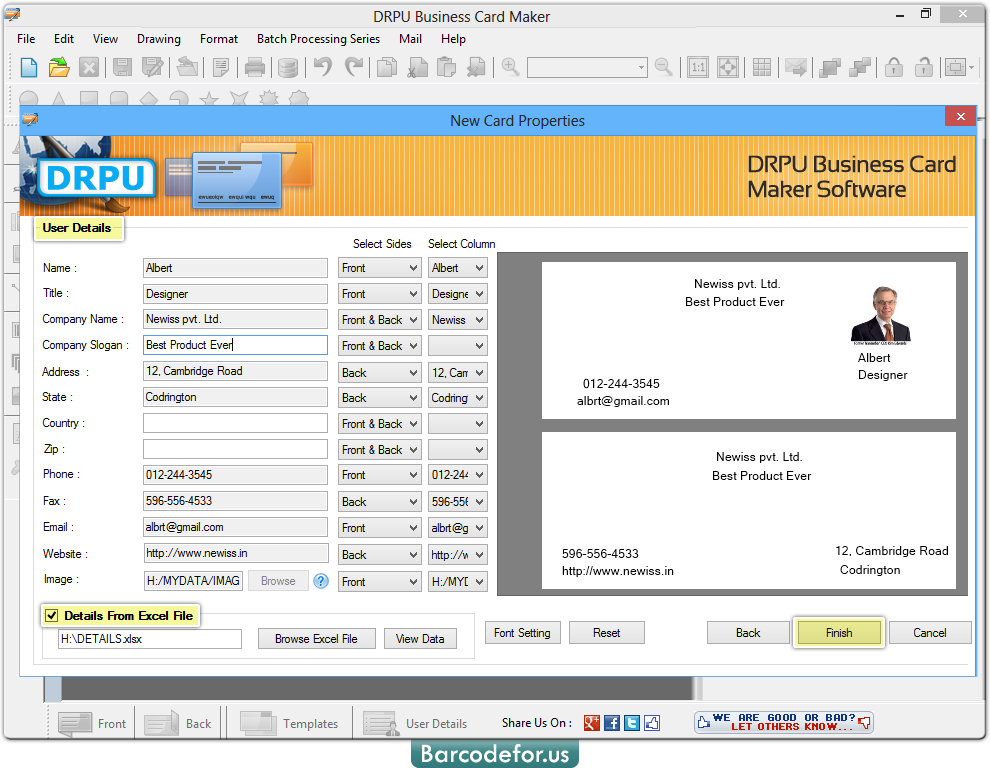Screen dimensions: 990x768
Task: Click the Reset button
Action: click(x=607, y=633)
